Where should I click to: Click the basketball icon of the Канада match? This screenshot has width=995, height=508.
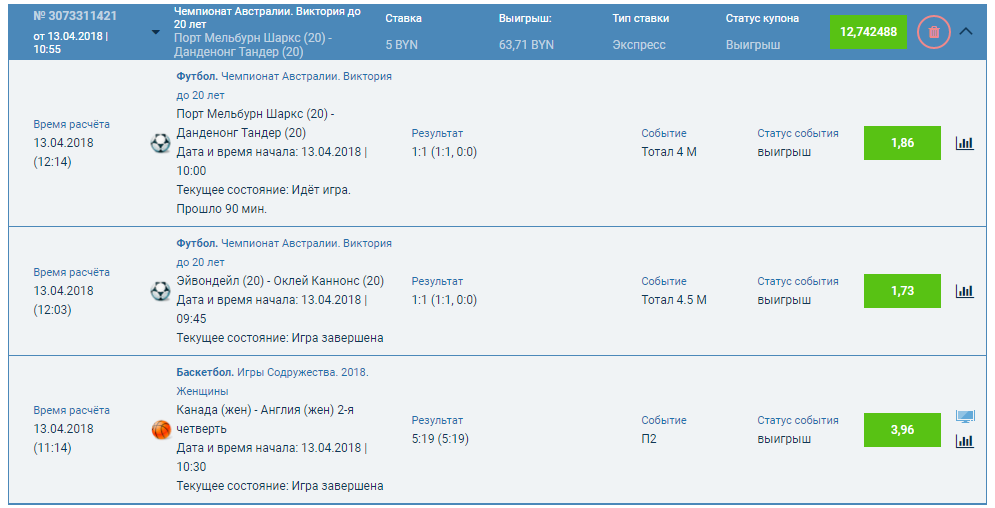pyautogui.click(x=162, y=430)
